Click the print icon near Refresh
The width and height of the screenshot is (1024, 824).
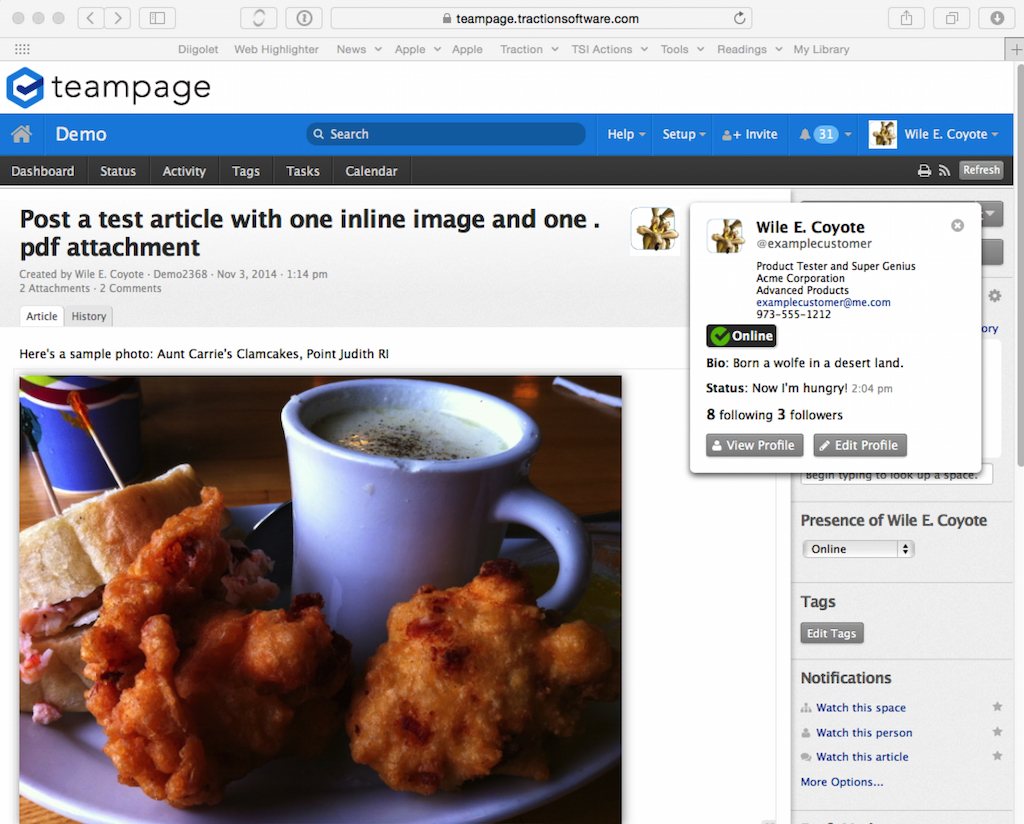[x=925, y=171]
